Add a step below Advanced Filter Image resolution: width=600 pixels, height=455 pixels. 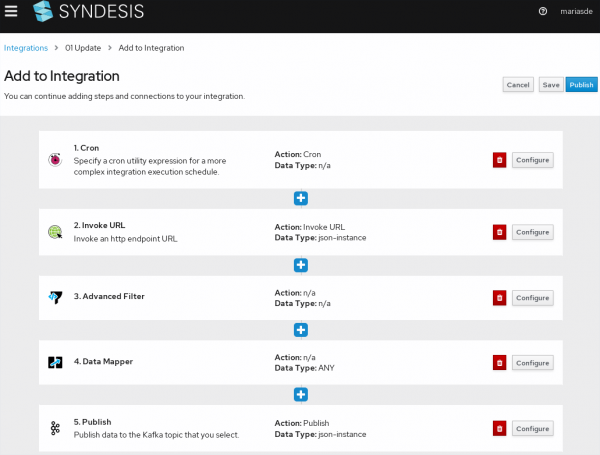300,330
